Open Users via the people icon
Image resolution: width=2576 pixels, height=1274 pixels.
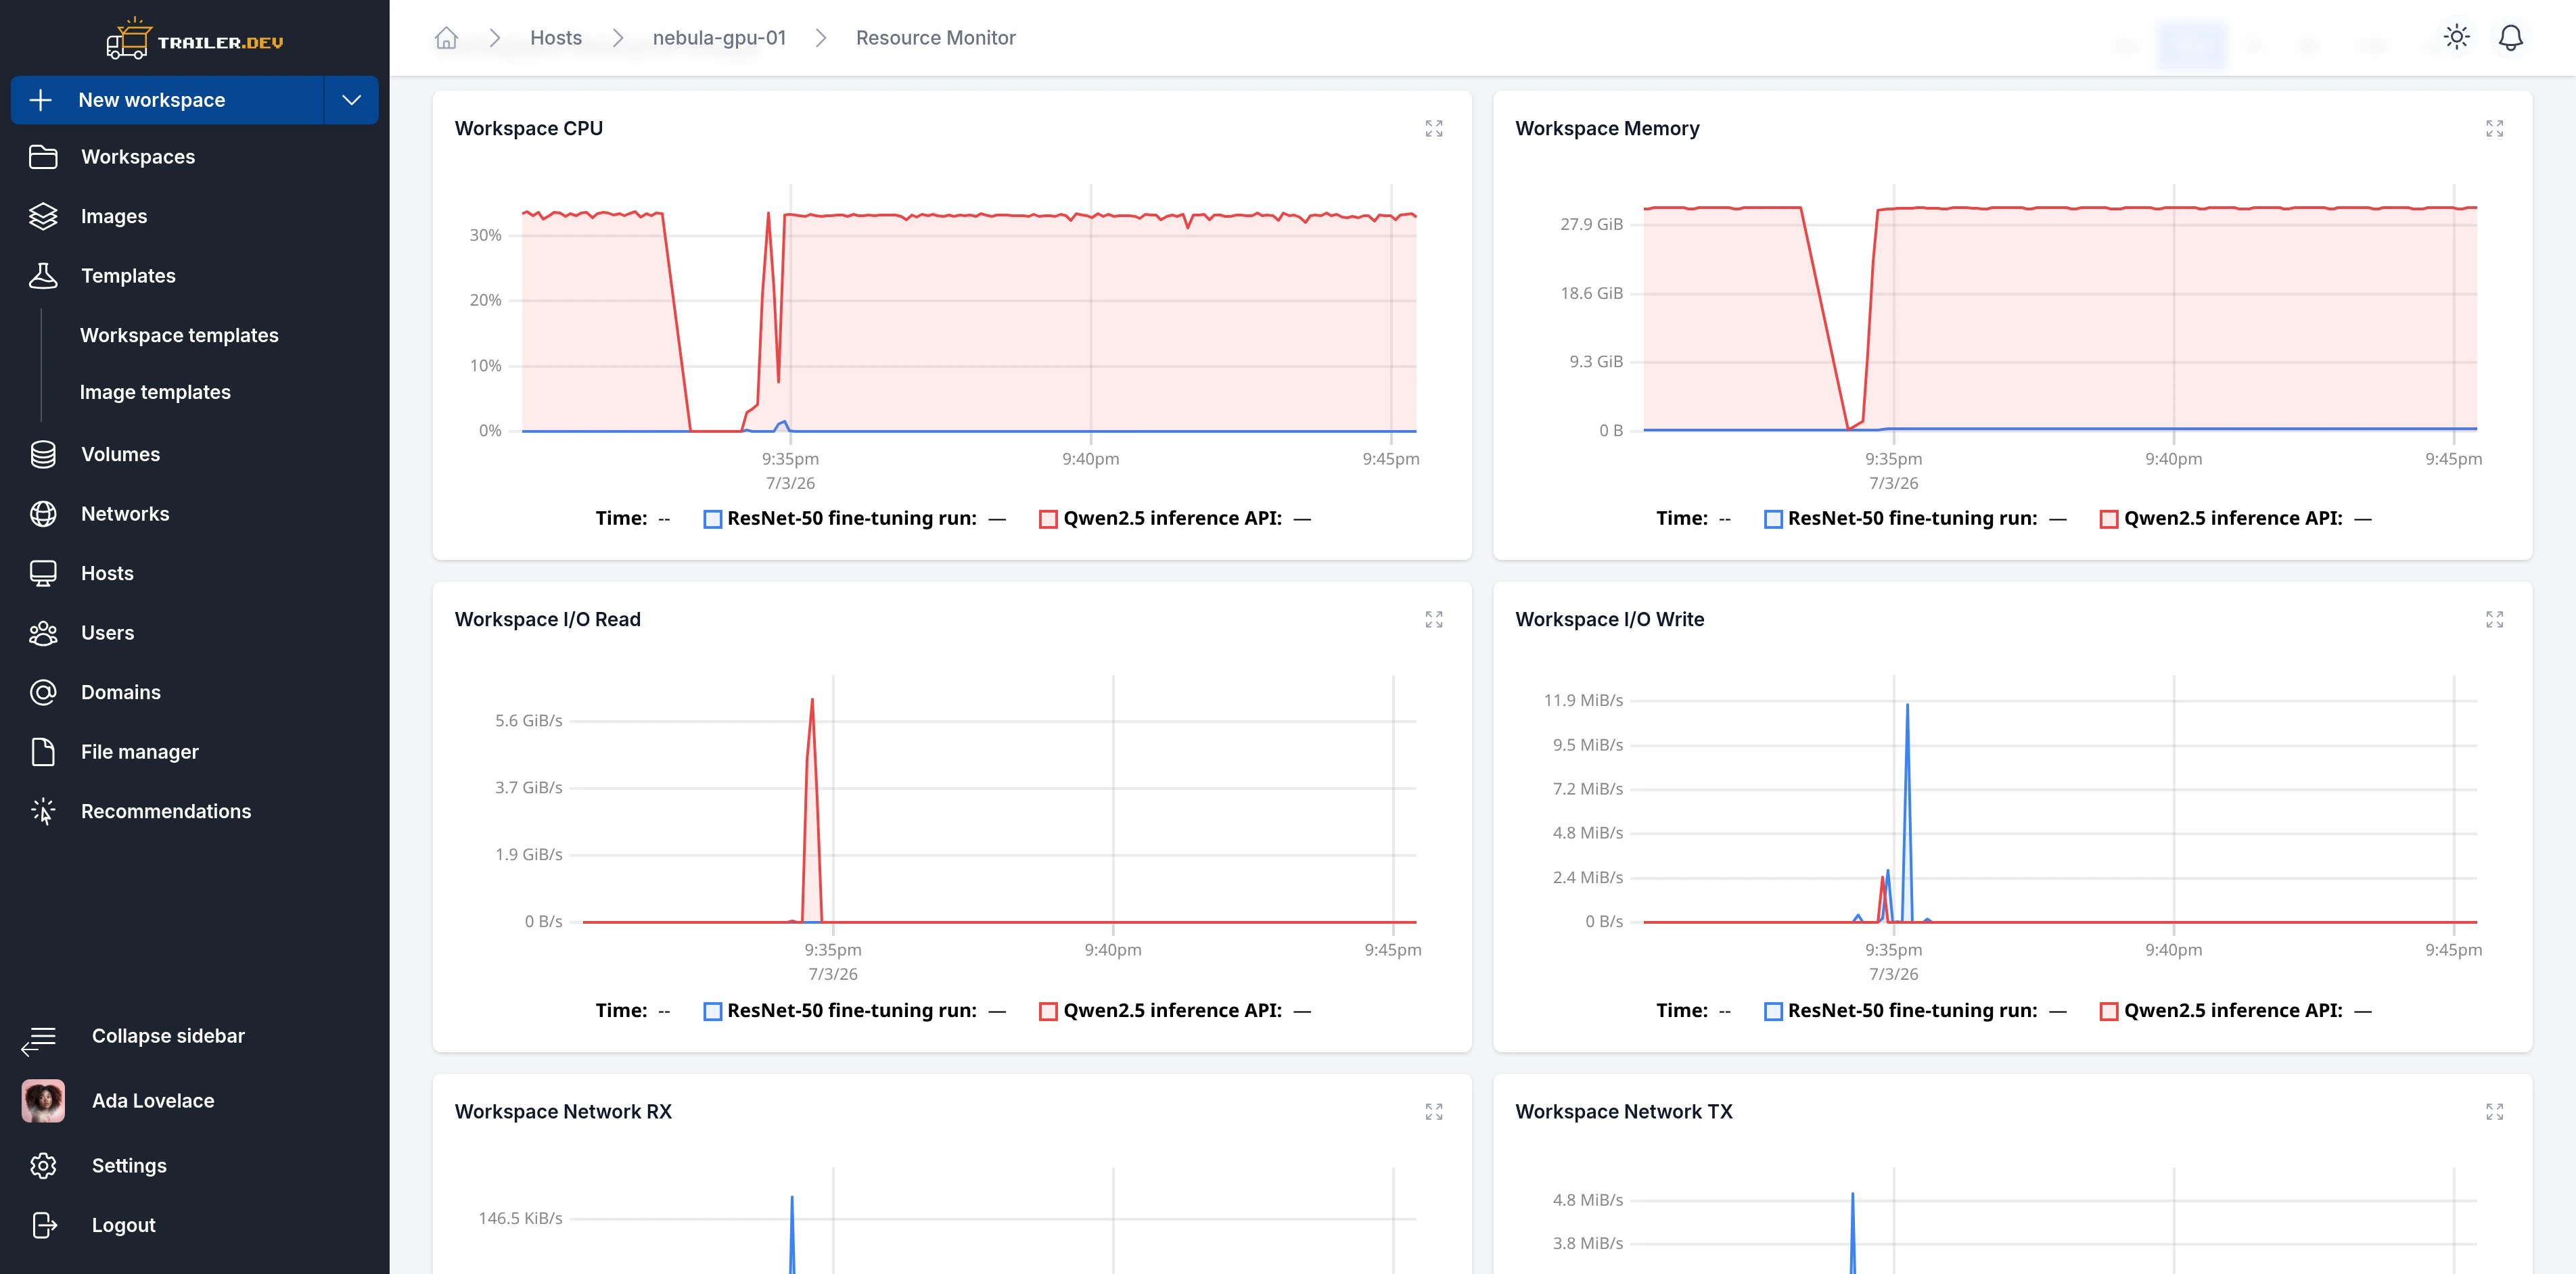[x=43, y=633]
